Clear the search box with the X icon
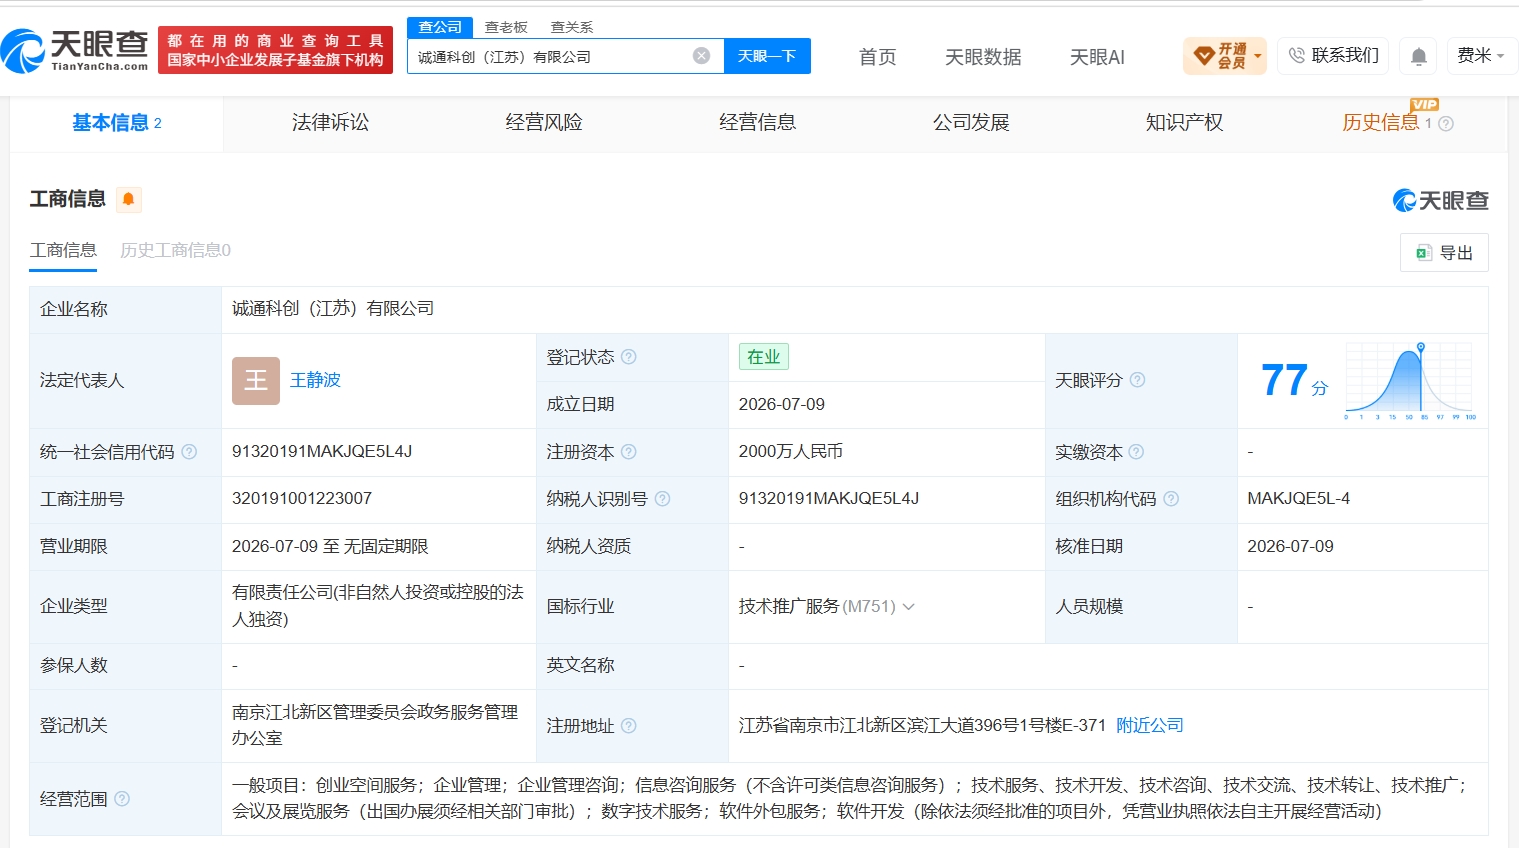This screenshot has width=1519, height=848. coord(701,56)
